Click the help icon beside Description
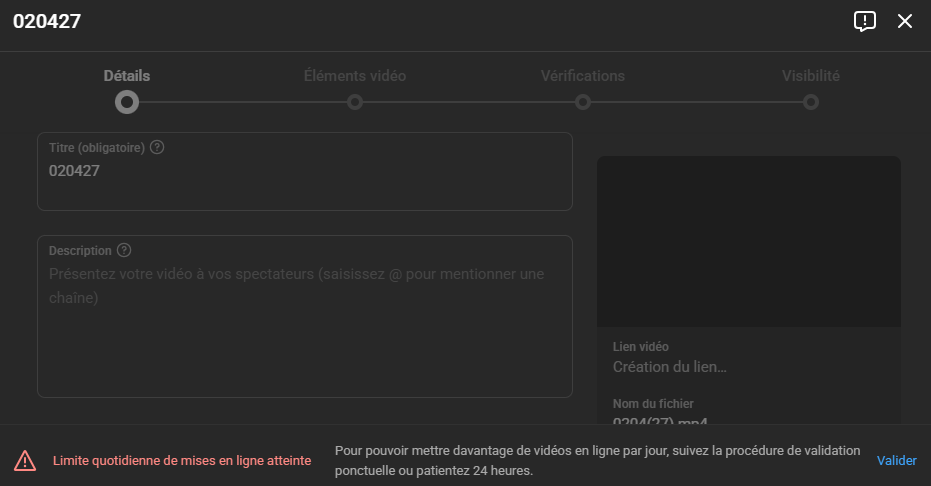Screen dimensions: 931x486 [x=124, y=251]
